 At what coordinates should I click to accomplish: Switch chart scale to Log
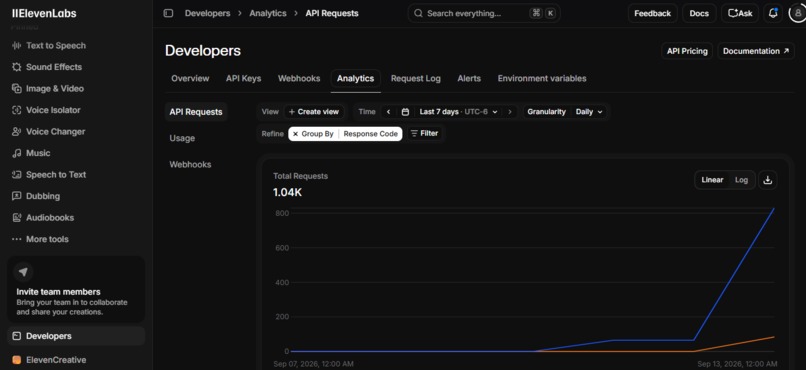[741, 180]
